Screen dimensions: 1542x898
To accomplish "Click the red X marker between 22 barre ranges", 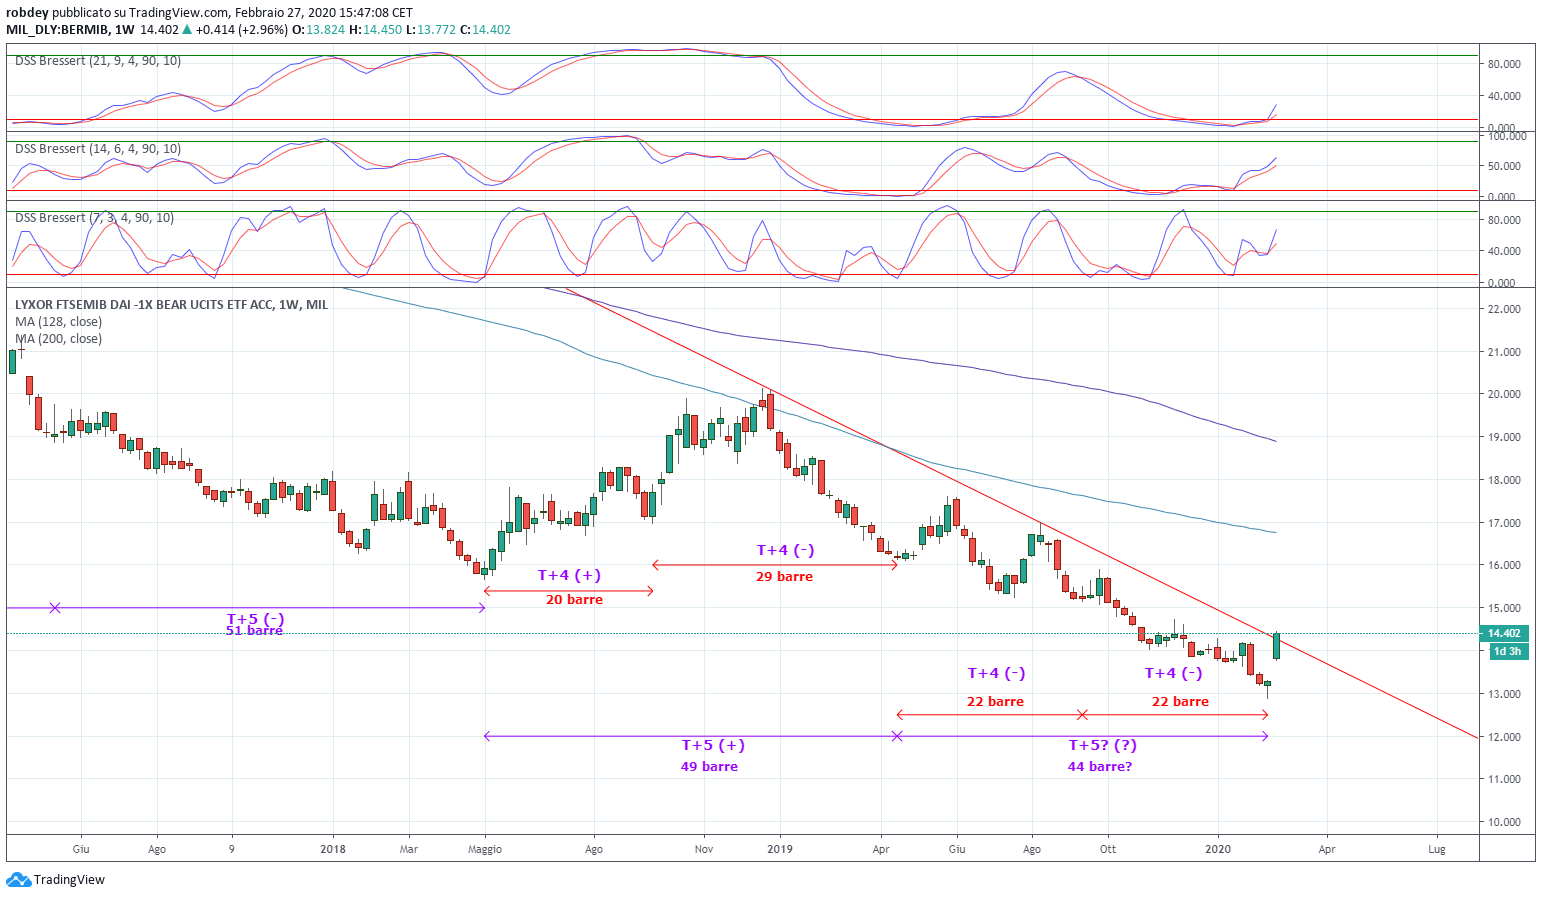I will pyautogui.click(x=1082, y=714).
